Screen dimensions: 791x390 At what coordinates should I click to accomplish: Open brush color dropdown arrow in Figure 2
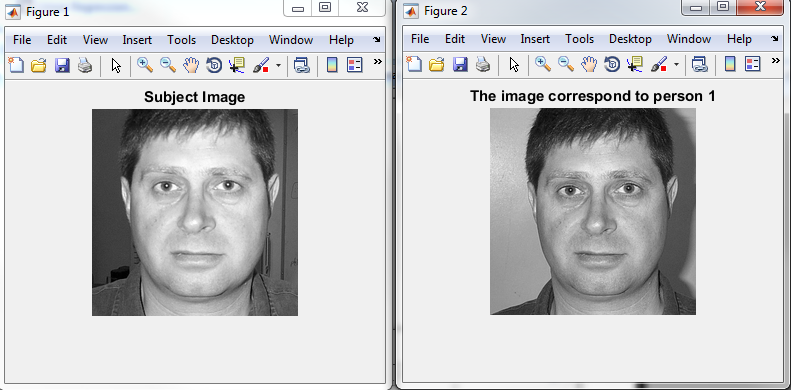coord(676,65)
